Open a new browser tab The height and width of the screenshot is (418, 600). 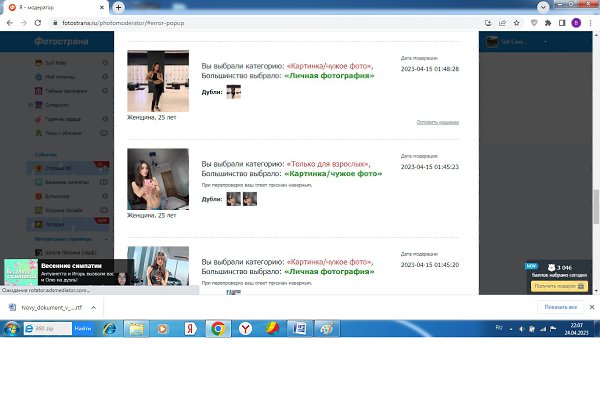[119, 6]
